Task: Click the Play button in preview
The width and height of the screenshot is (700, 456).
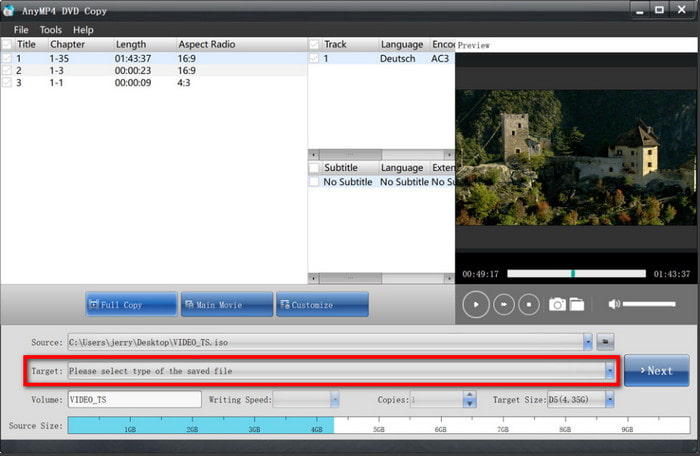Action: coord(475,304)
